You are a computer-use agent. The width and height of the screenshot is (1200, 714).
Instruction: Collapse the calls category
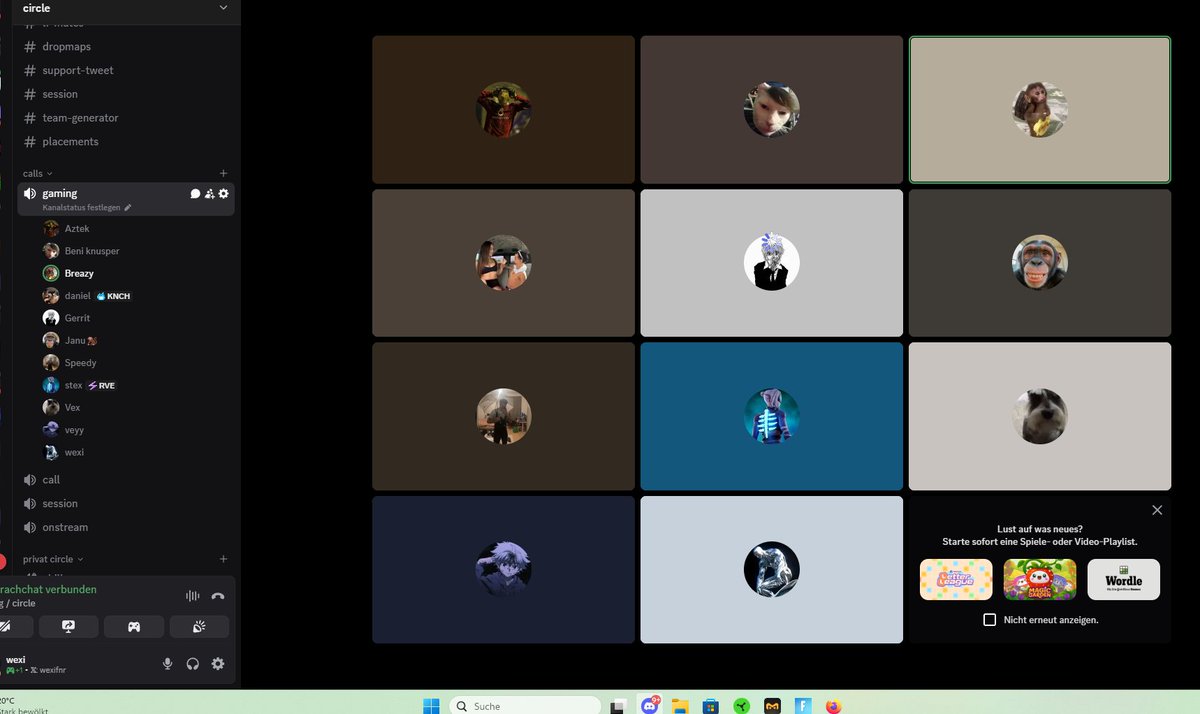pos(38,173)
